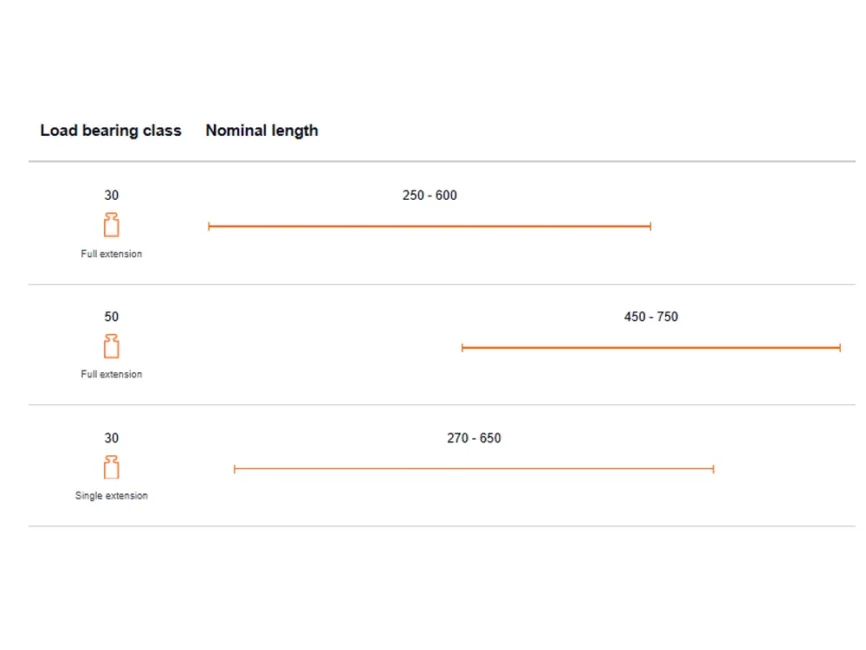The image size is (866, 650).
Task: Click the left end cap of the 270 - 650 bar
Action: click(x=234, y=468)
